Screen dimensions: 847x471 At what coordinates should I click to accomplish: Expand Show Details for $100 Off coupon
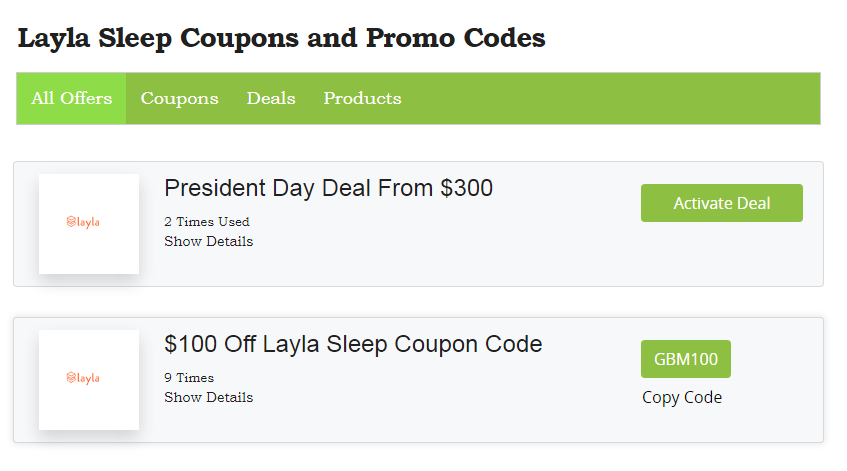tap(208, 397)
